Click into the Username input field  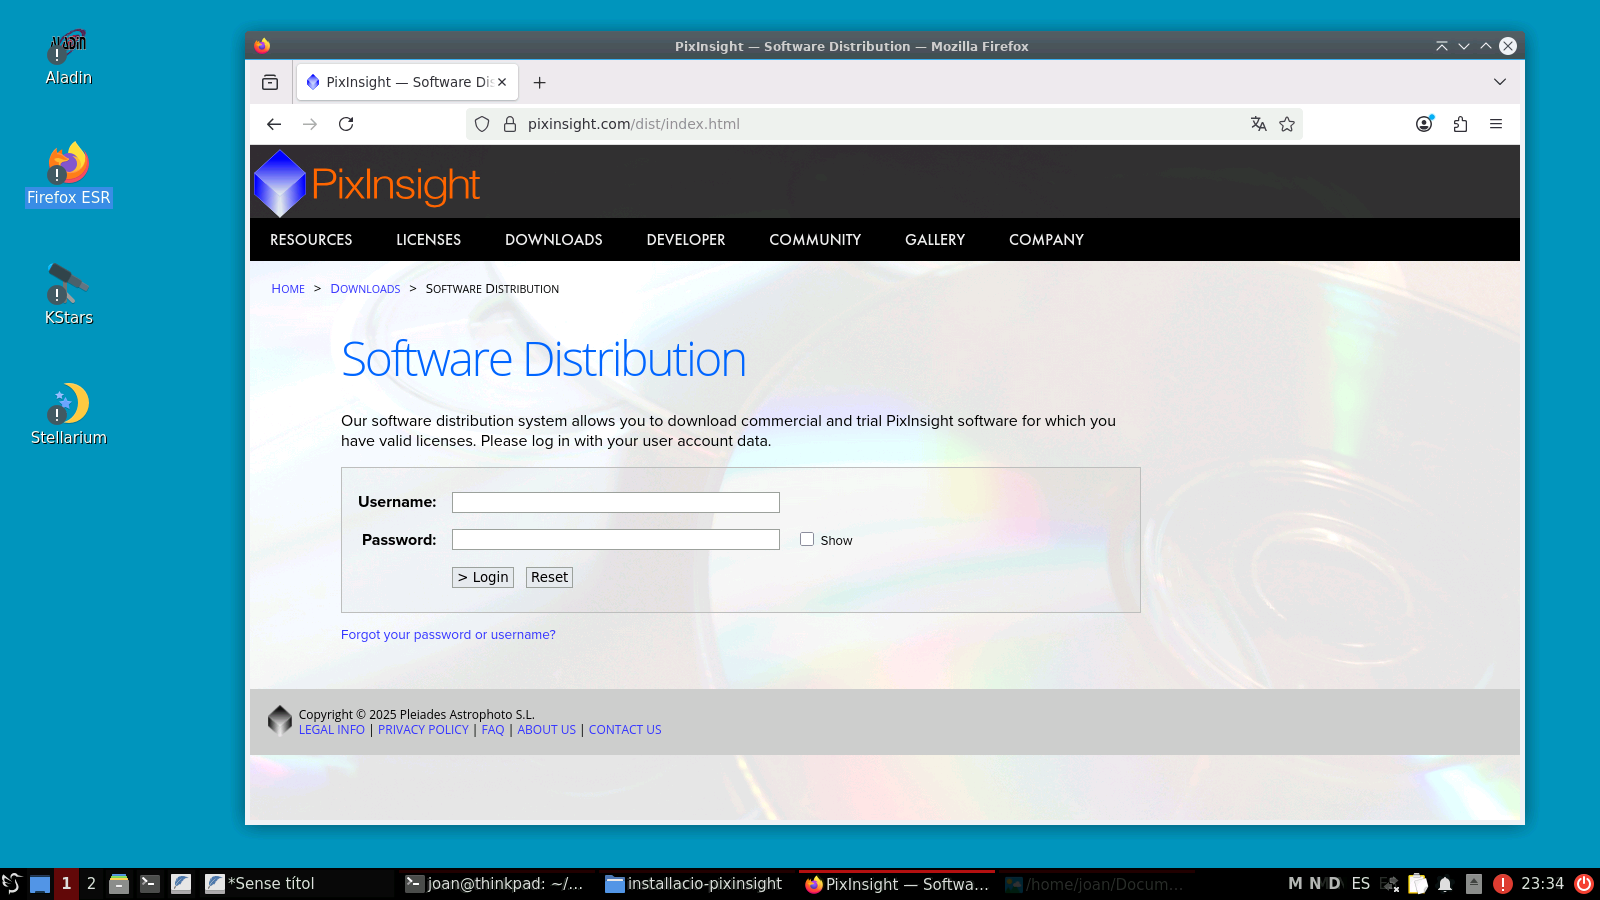click(x=615, y=502)
